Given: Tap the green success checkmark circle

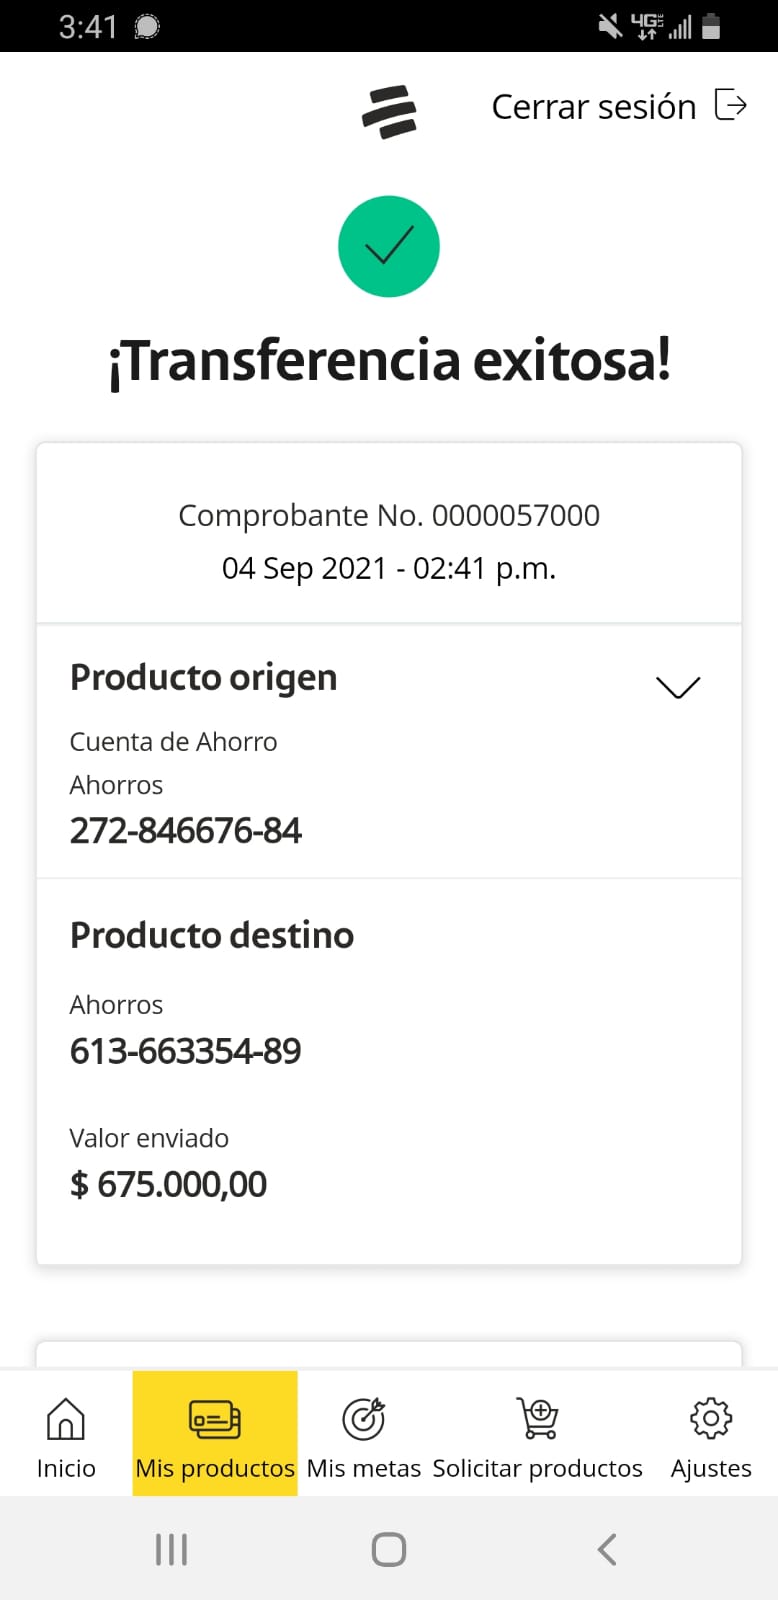Looking at the screenshot, I should 389,246.
